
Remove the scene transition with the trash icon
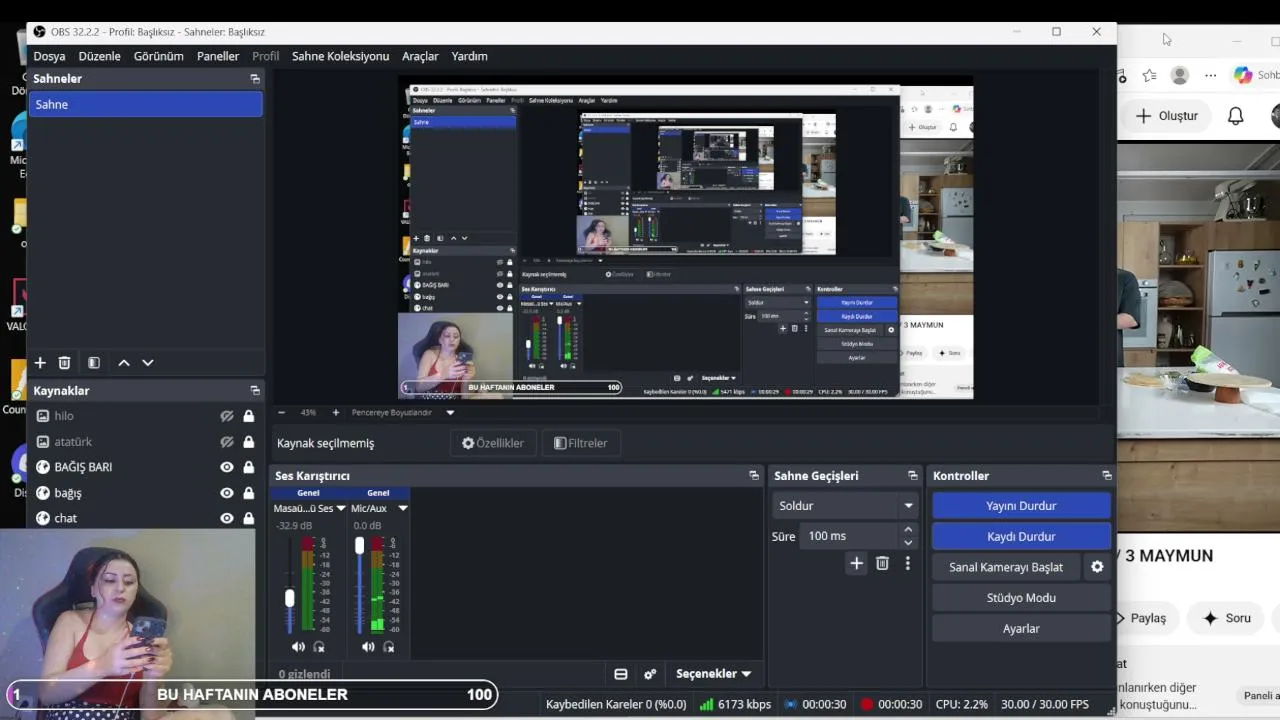(x=882, y=564)
